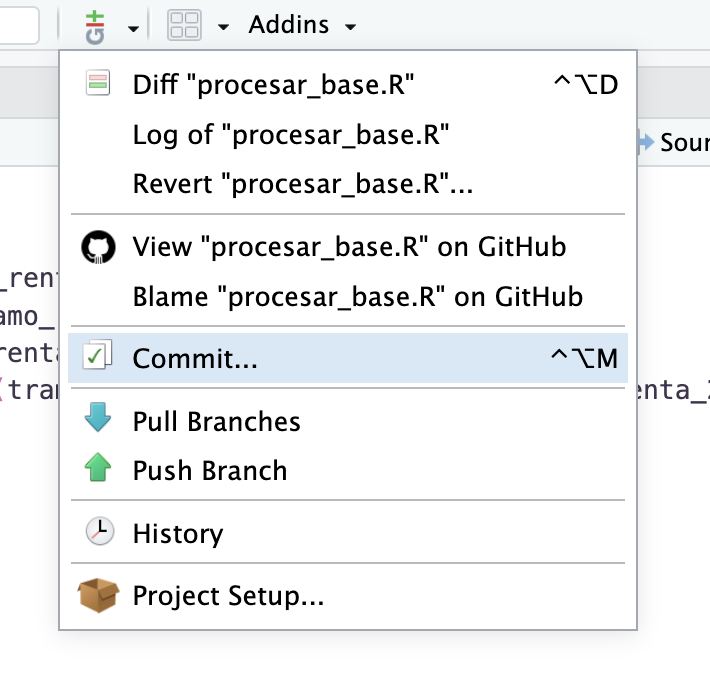
Task: Click the clock icon next to History
Action: point(97,533)
